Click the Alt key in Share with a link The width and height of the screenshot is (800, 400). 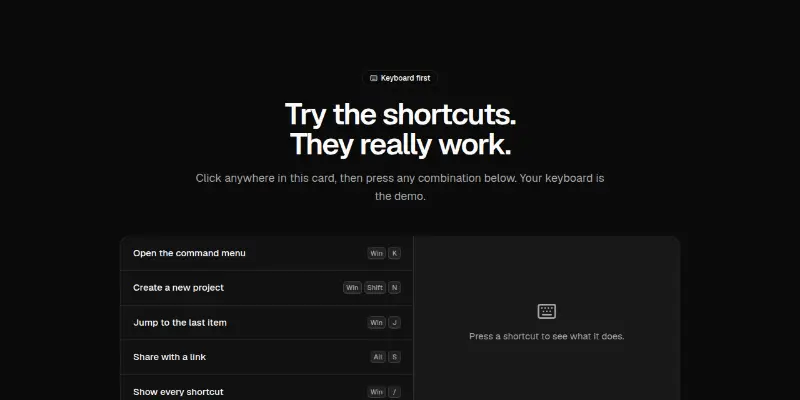[378, 357]
